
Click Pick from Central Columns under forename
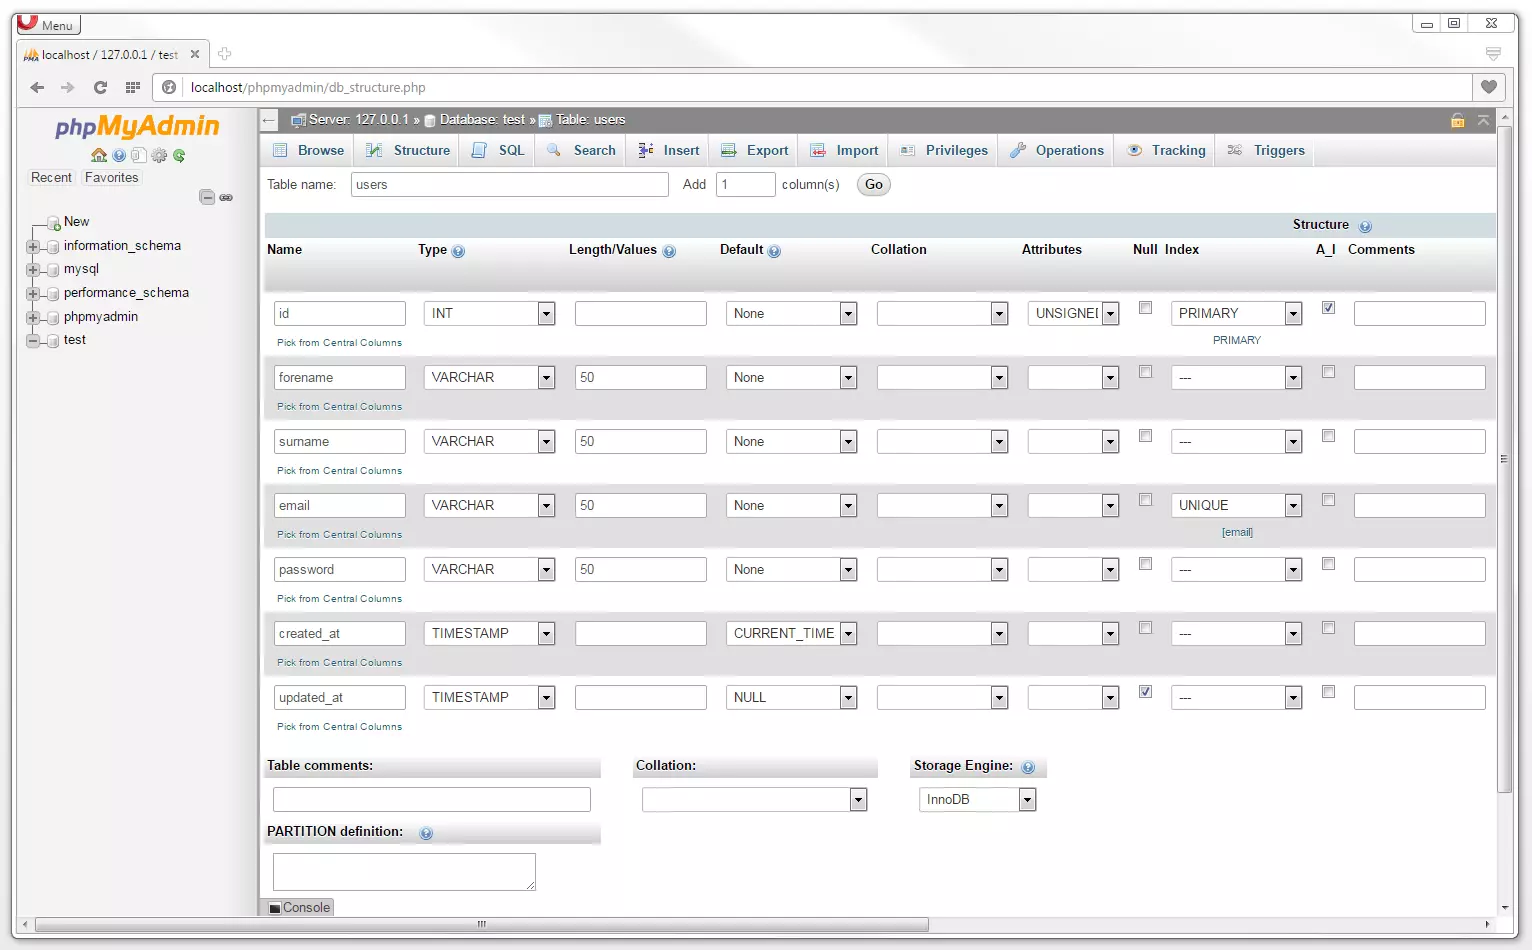pos(339,406)
